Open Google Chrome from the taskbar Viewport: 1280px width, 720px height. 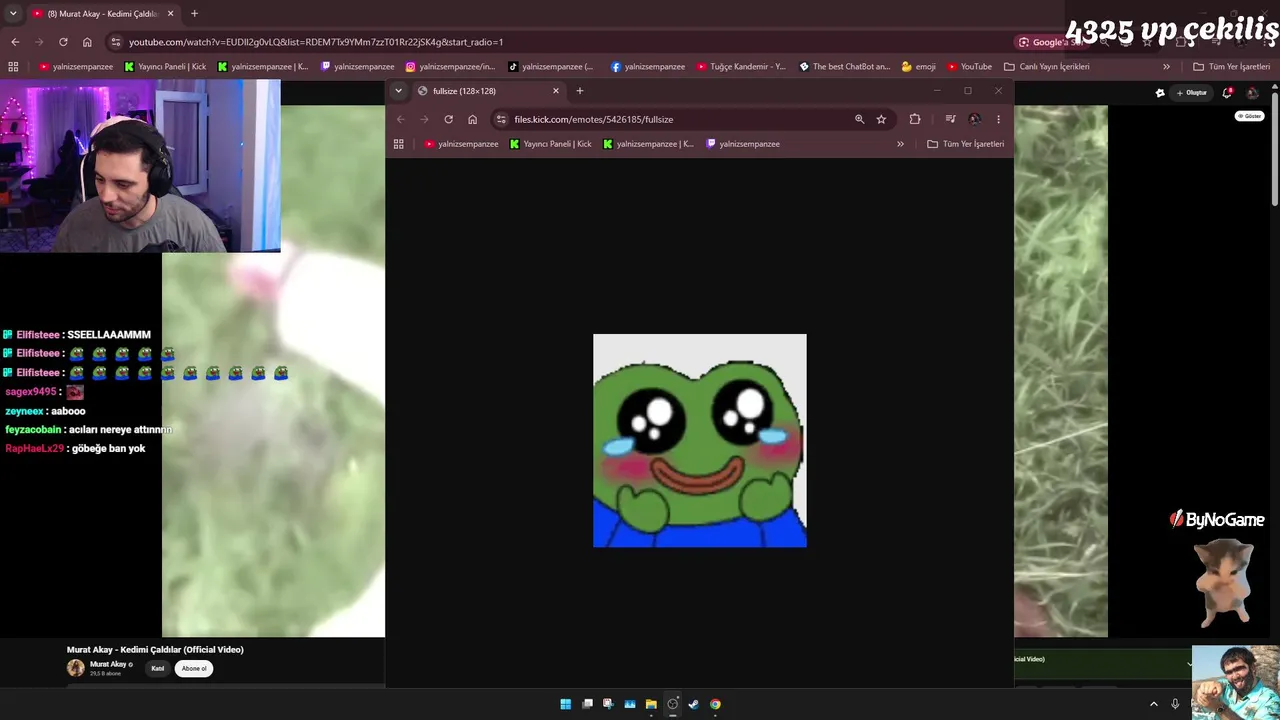point(715,704)
